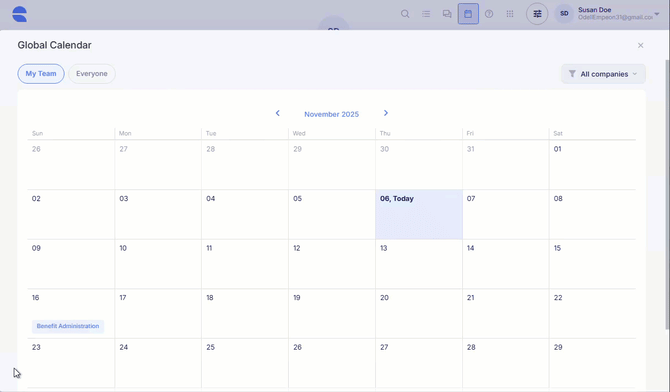Screen dimensions: 670x392
Task: Select day 14 in the calendar
Action: pyautogui.click(x=505, y=264)
